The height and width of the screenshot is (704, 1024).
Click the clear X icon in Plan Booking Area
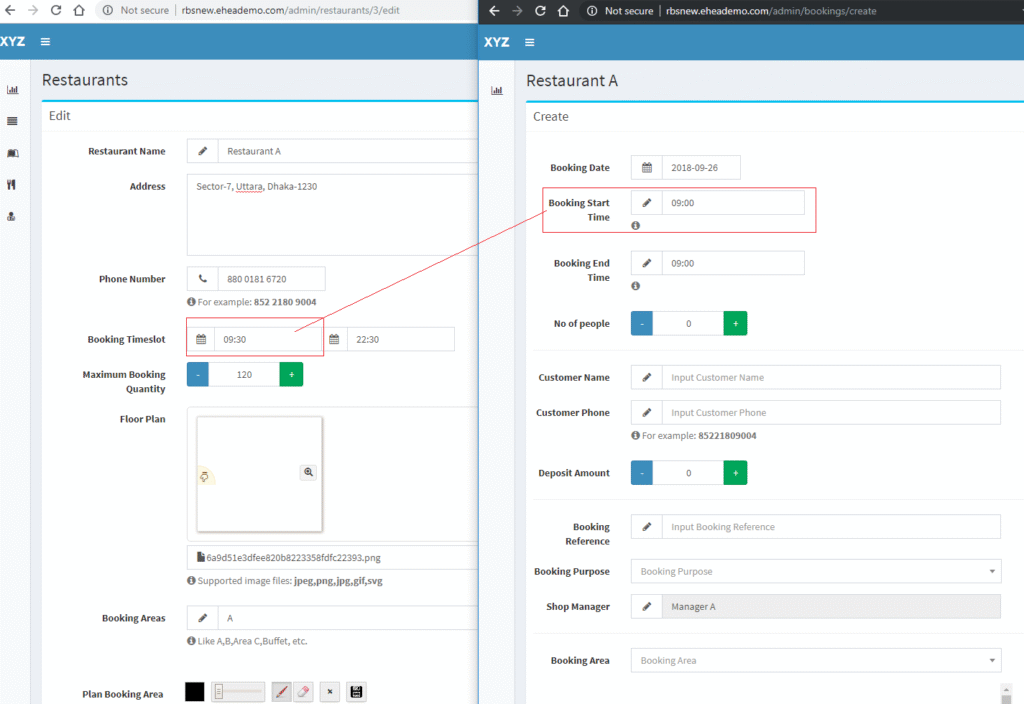point(331,691)
